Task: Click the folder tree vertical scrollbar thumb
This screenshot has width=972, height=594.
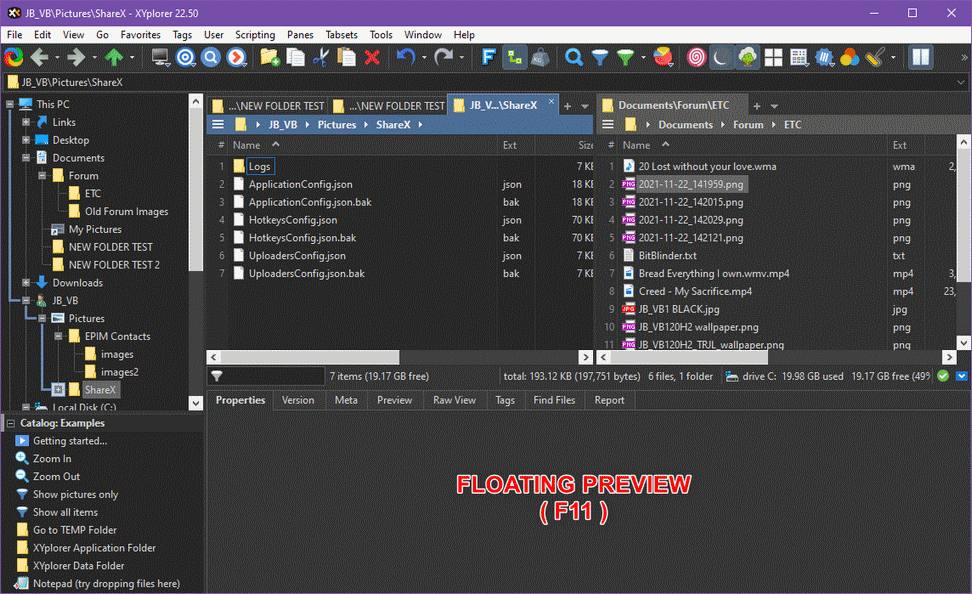Action: [195, 191]
